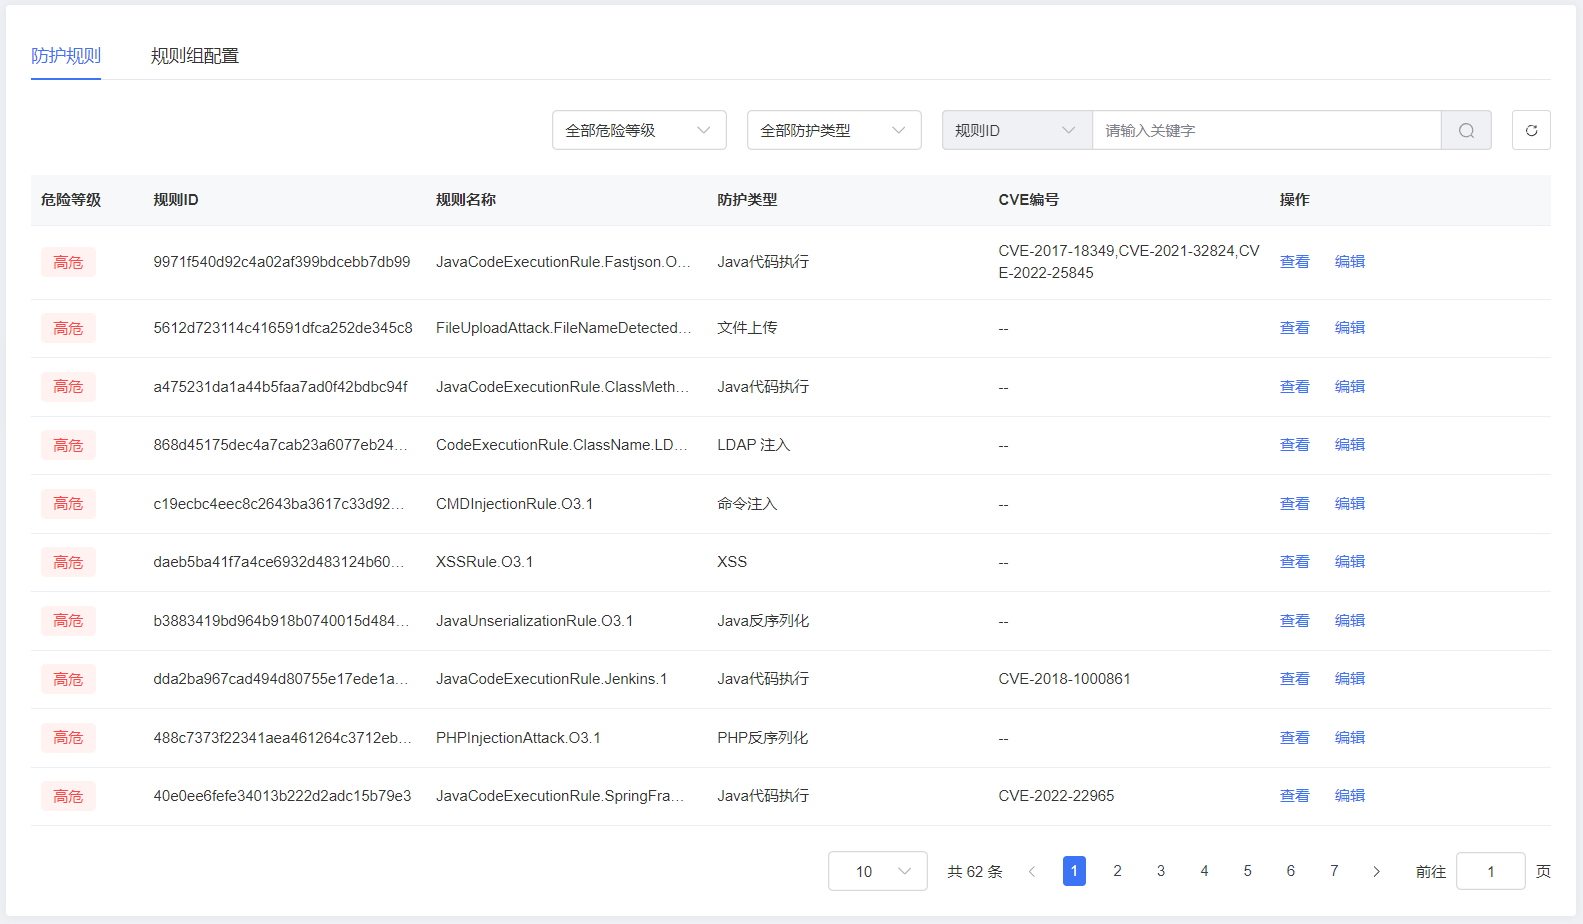Click 危险等级 column header
This screenshot has height=924, width=1583.
[71, 200]
